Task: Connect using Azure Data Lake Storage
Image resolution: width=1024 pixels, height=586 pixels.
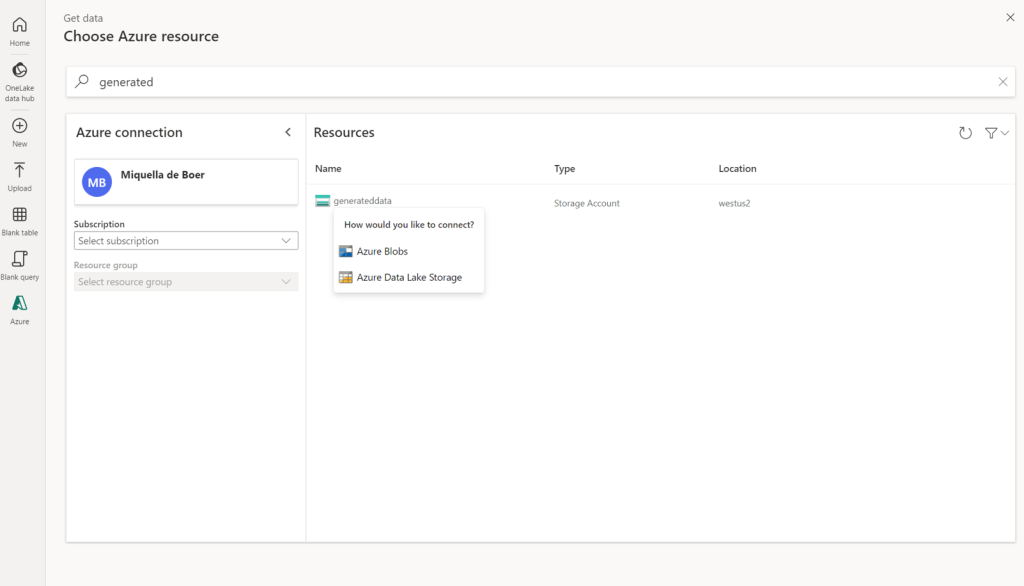Action: 400,278
